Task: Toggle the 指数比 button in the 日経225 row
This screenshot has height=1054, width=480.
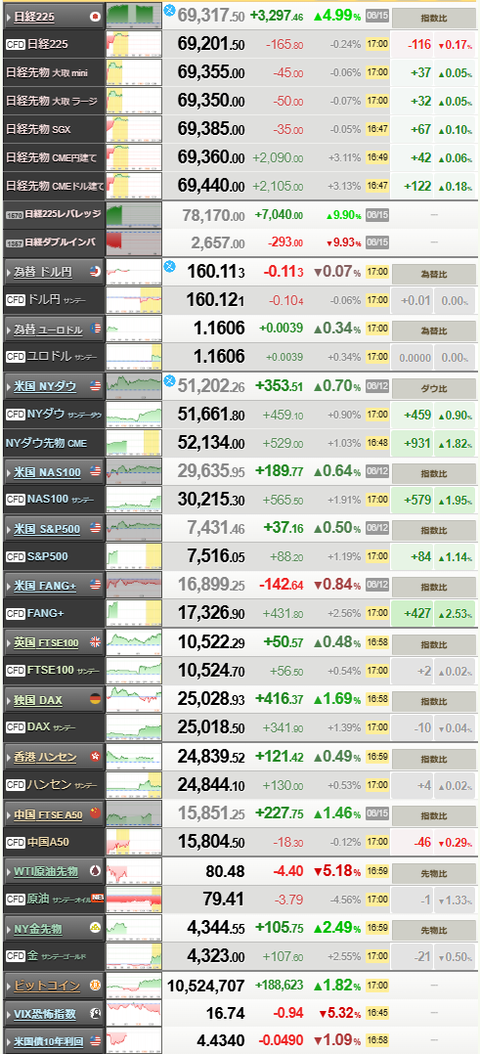Action: 433,15
